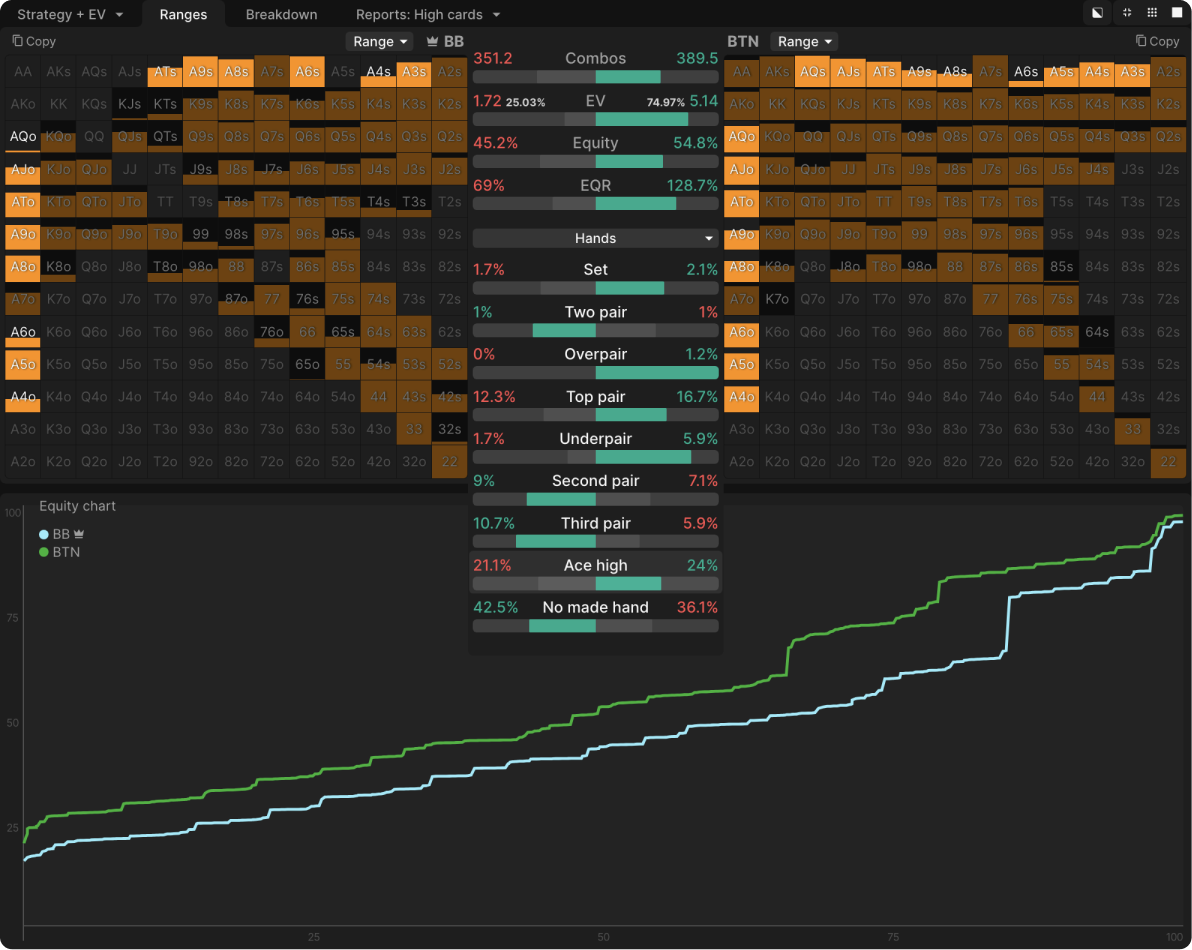Open the Strategy + EV dropdown
This screenshot has width=1192, height=950.
tap(70, 15)
